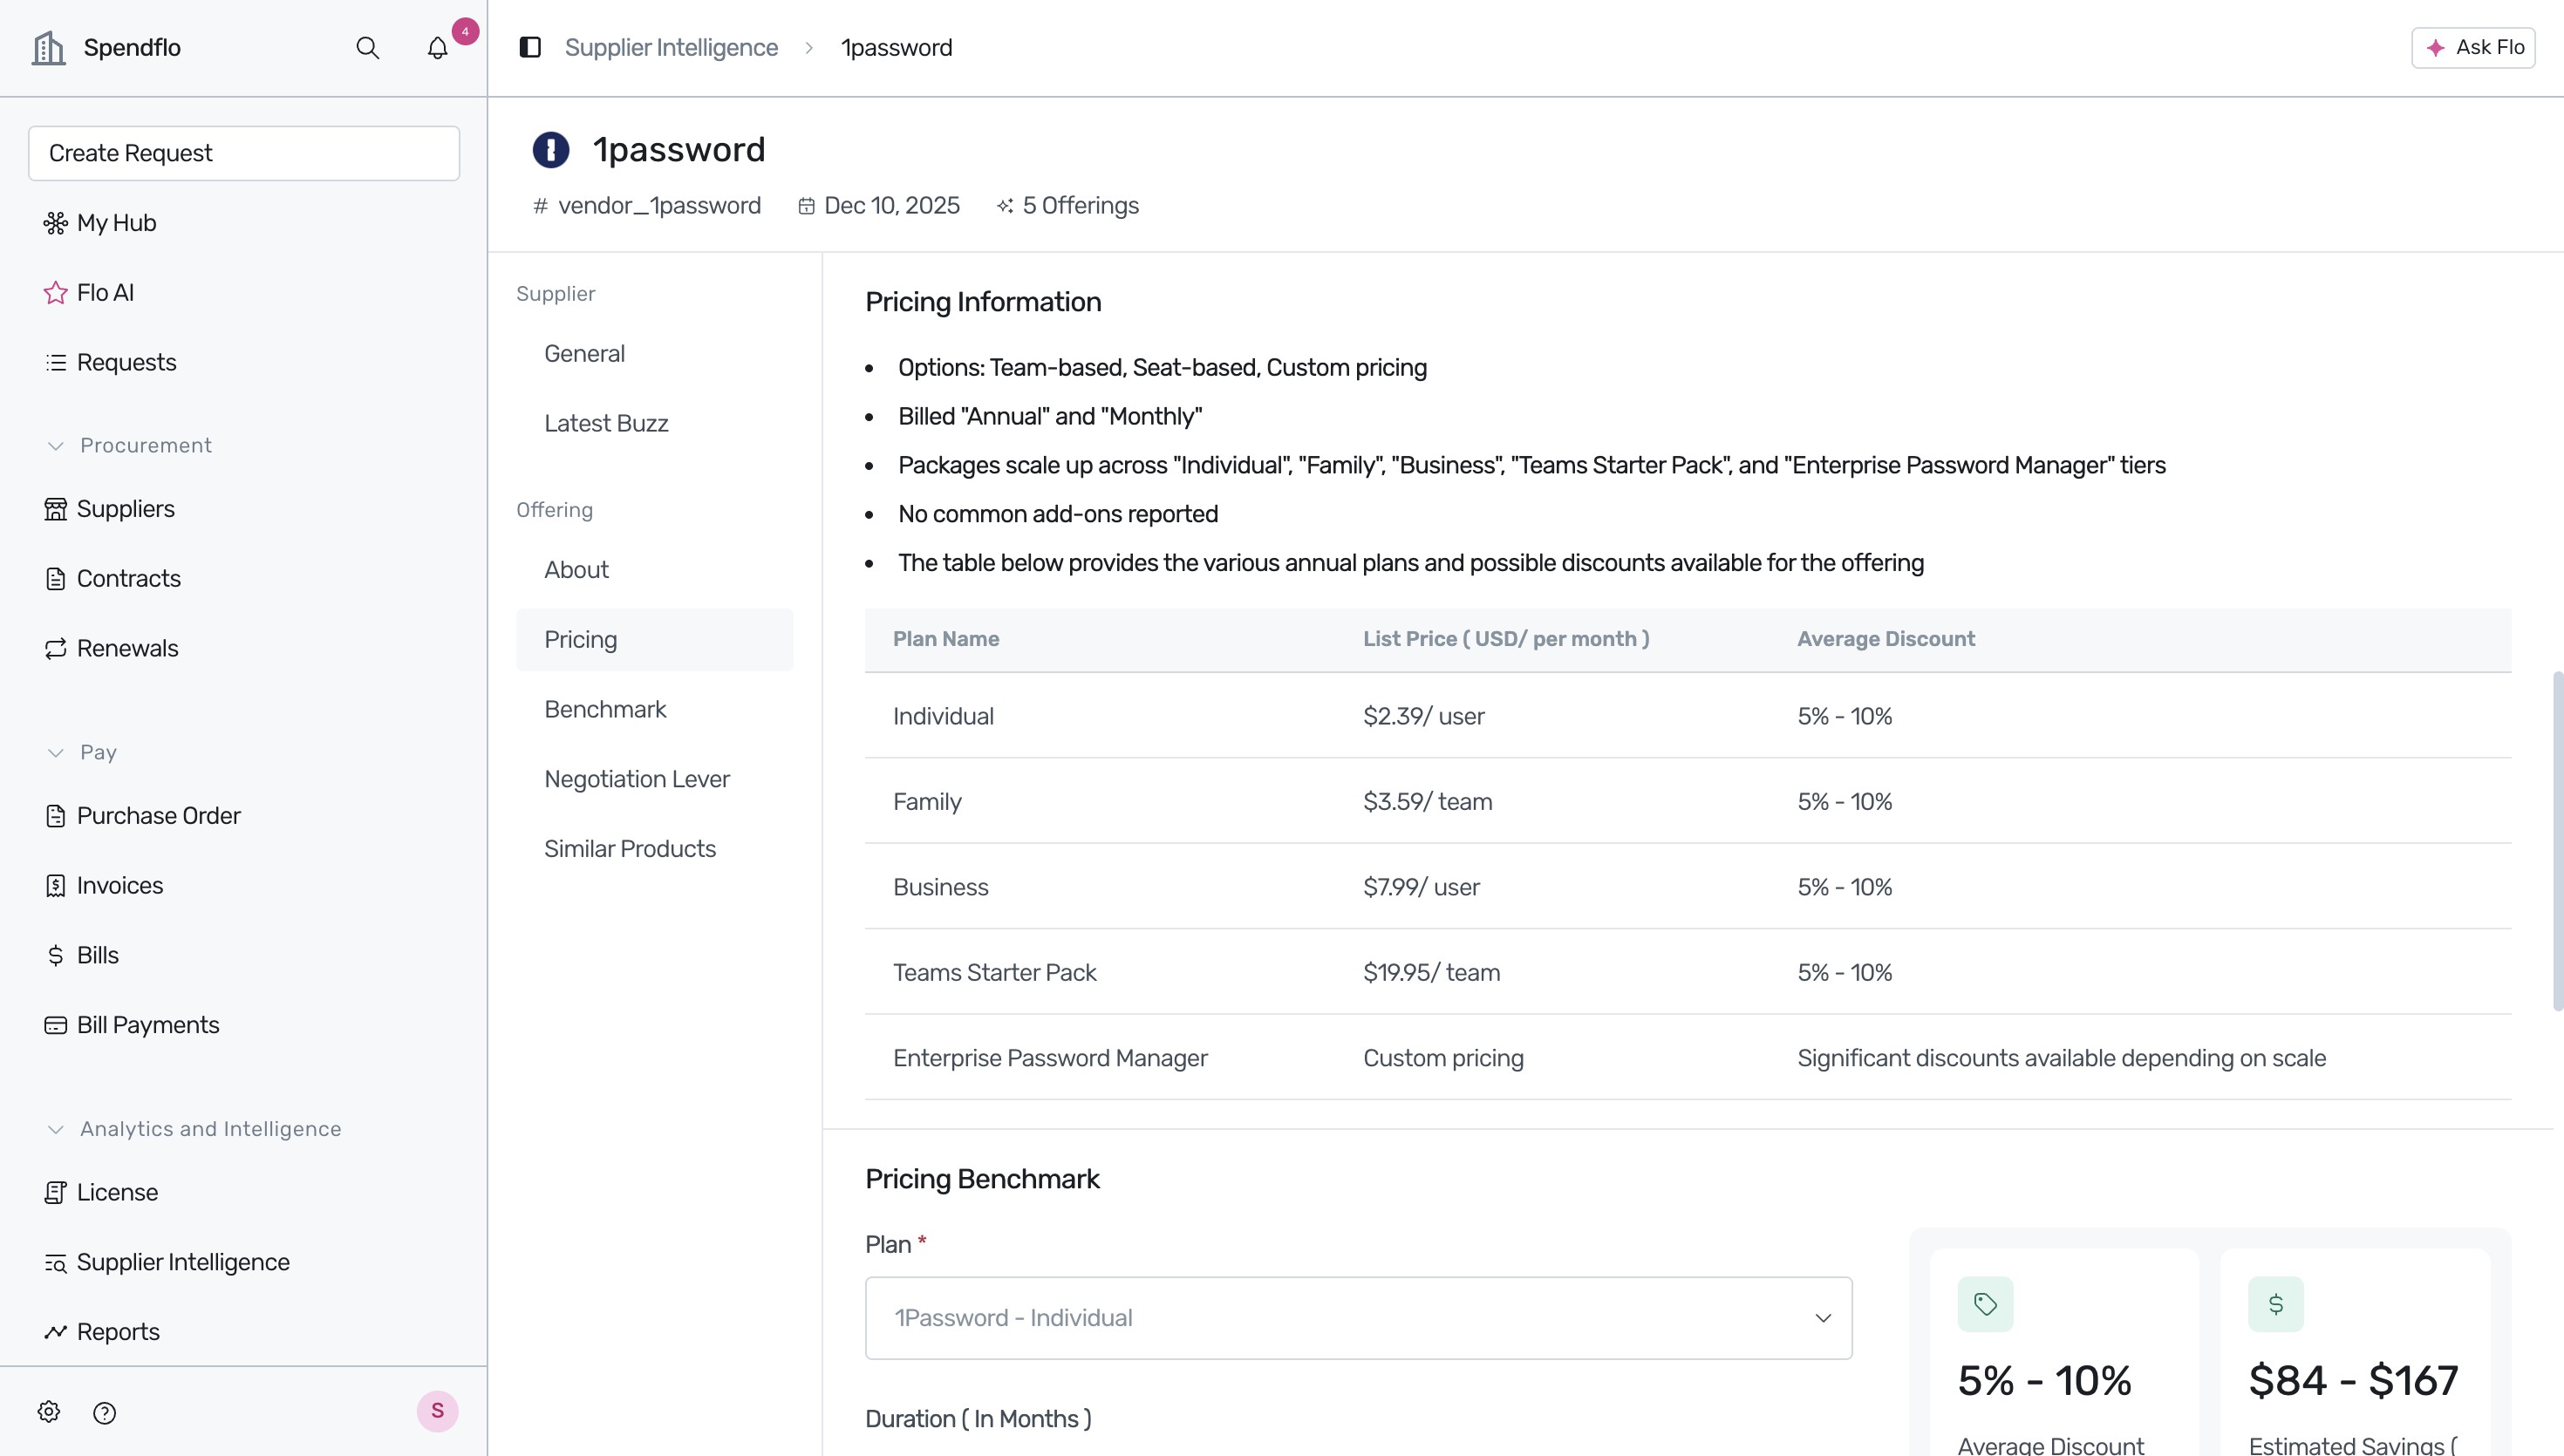Image resolution: width=2564 pixels, height=1456 pixels.
Task: Open Bill Payments in sidebar
Action: [x=147, y=1025]
